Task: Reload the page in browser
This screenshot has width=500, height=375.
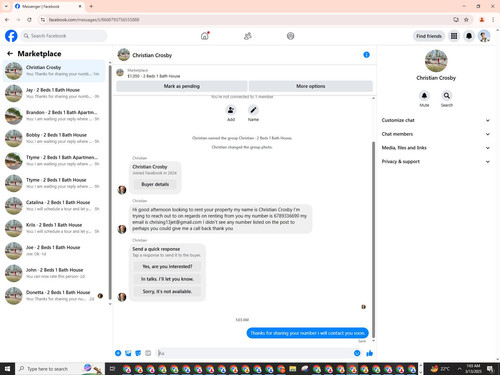Action: pos(29,20)
